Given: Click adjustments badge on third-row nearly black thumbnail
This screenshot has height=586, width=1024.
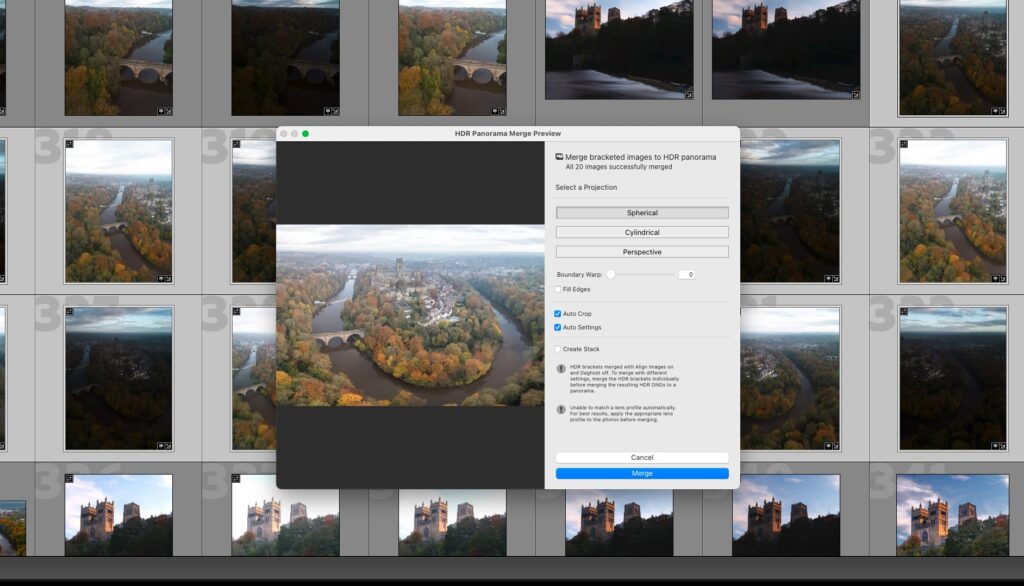Looking at the screenshot, I should click(1002, 446).
